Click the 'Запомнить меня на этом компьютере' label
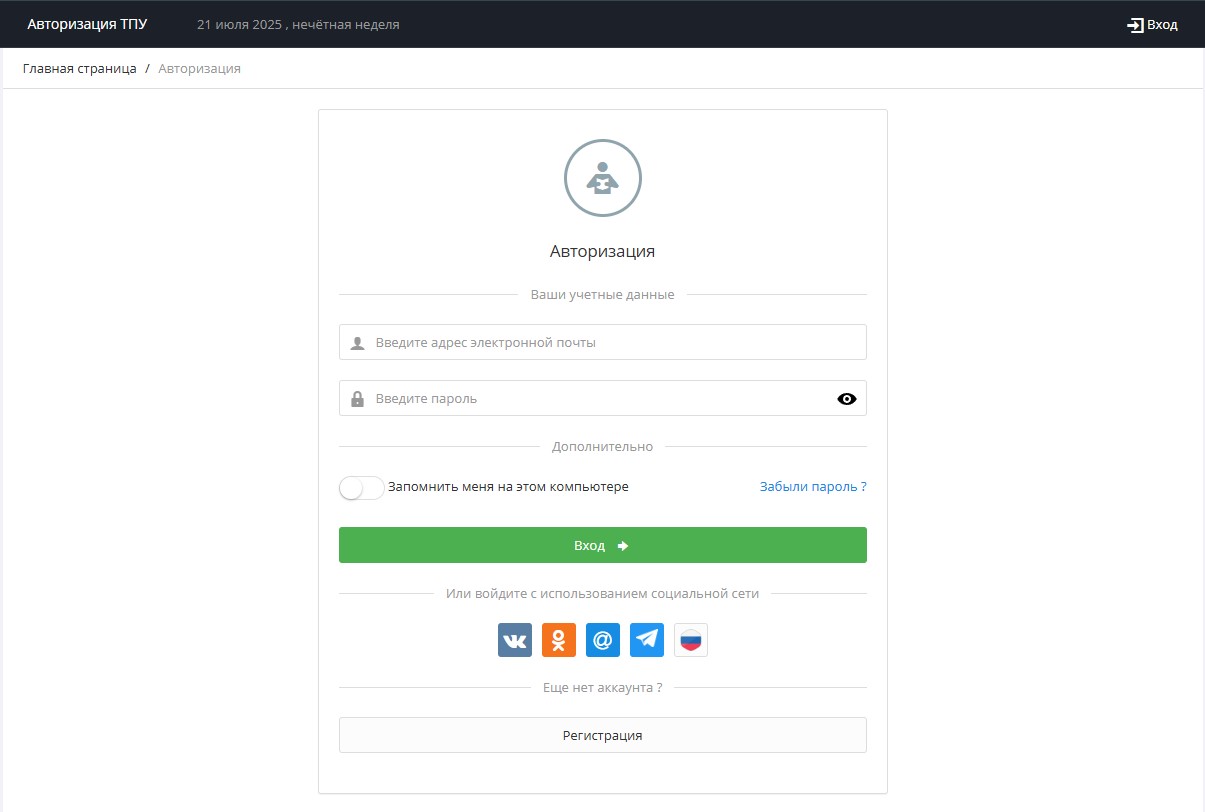This screenshot has height=812, width=1205. click(508, 487)
